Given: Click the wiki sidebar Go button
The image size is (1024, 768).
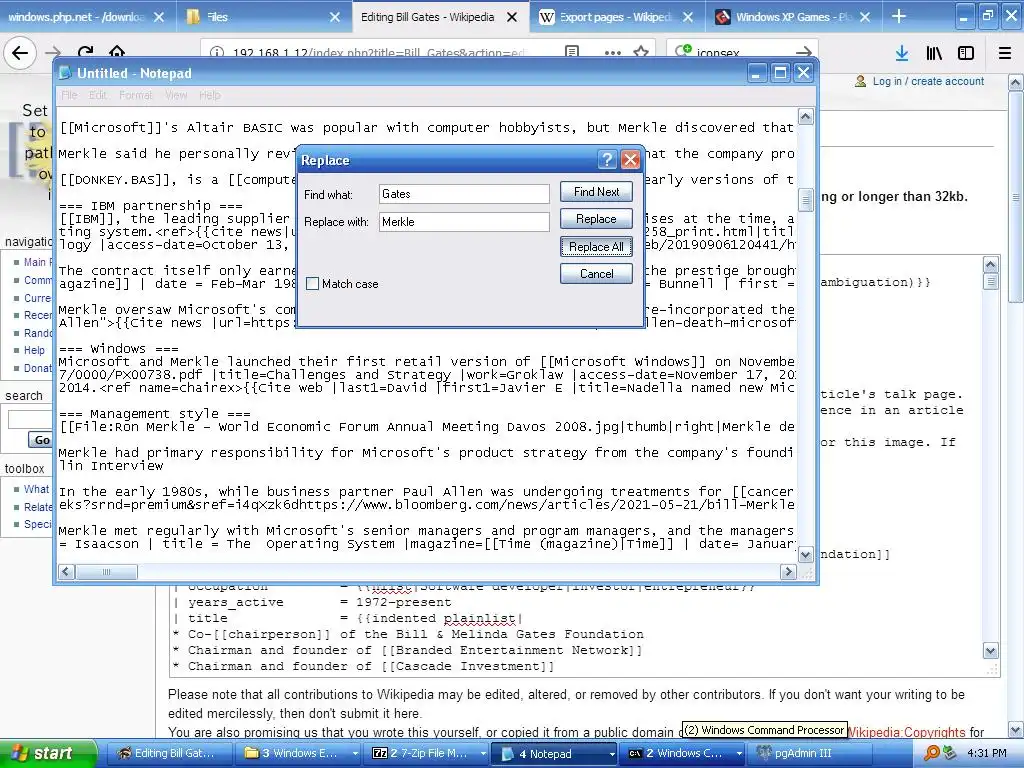Looking at the screenshot, I should (42, 440).
